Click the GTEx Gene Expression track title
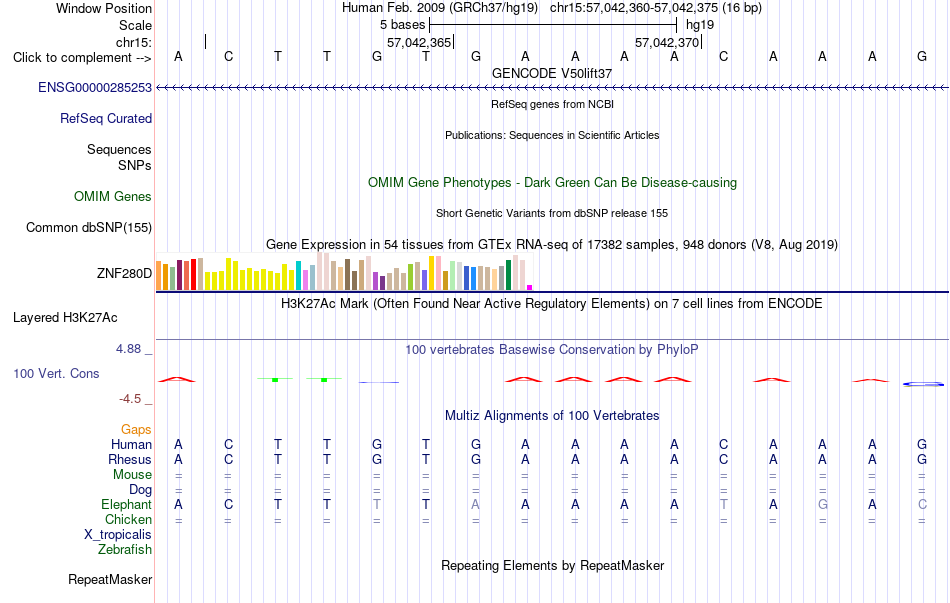The image size is (950, 603). tap(552, 244)
